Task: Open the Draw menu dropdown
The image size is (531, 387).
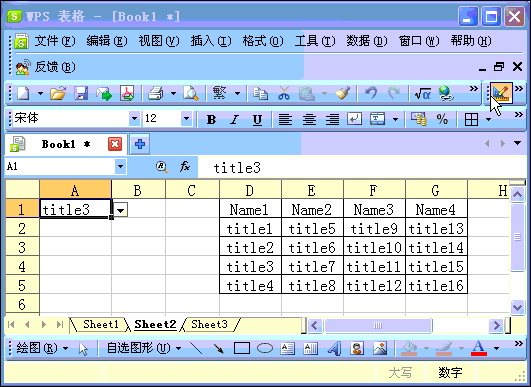Action: (x=42, y=348)
